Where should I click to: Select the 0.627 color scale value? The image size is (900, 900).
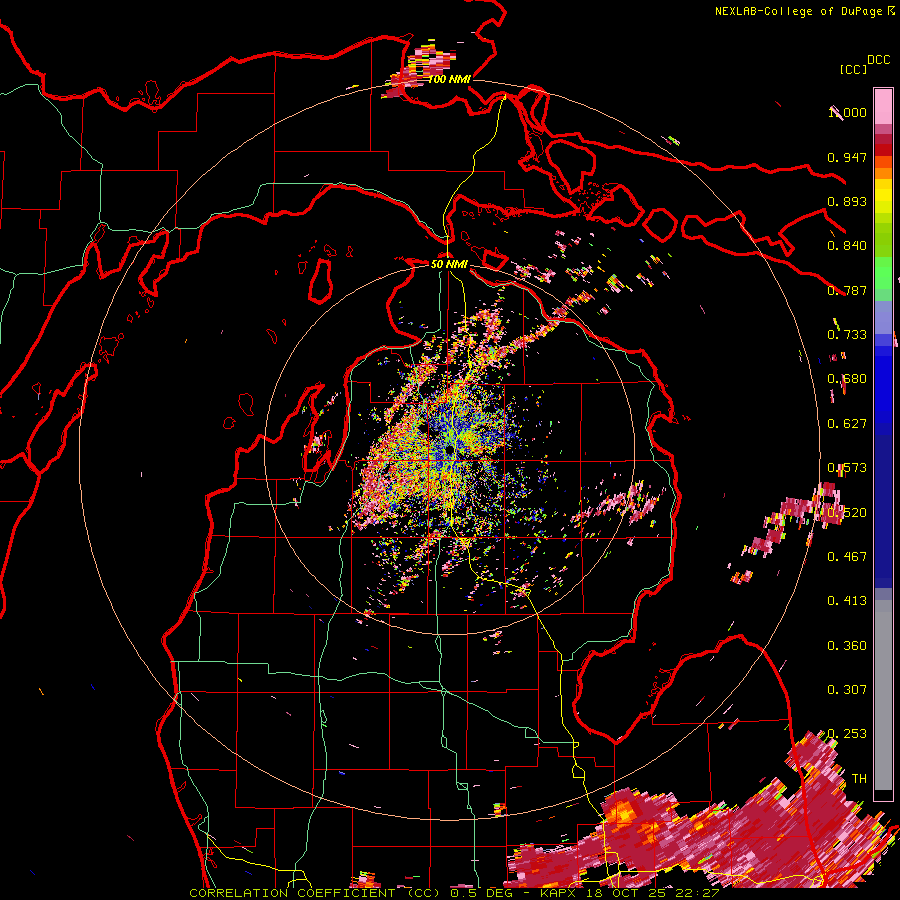pos(847,424)
